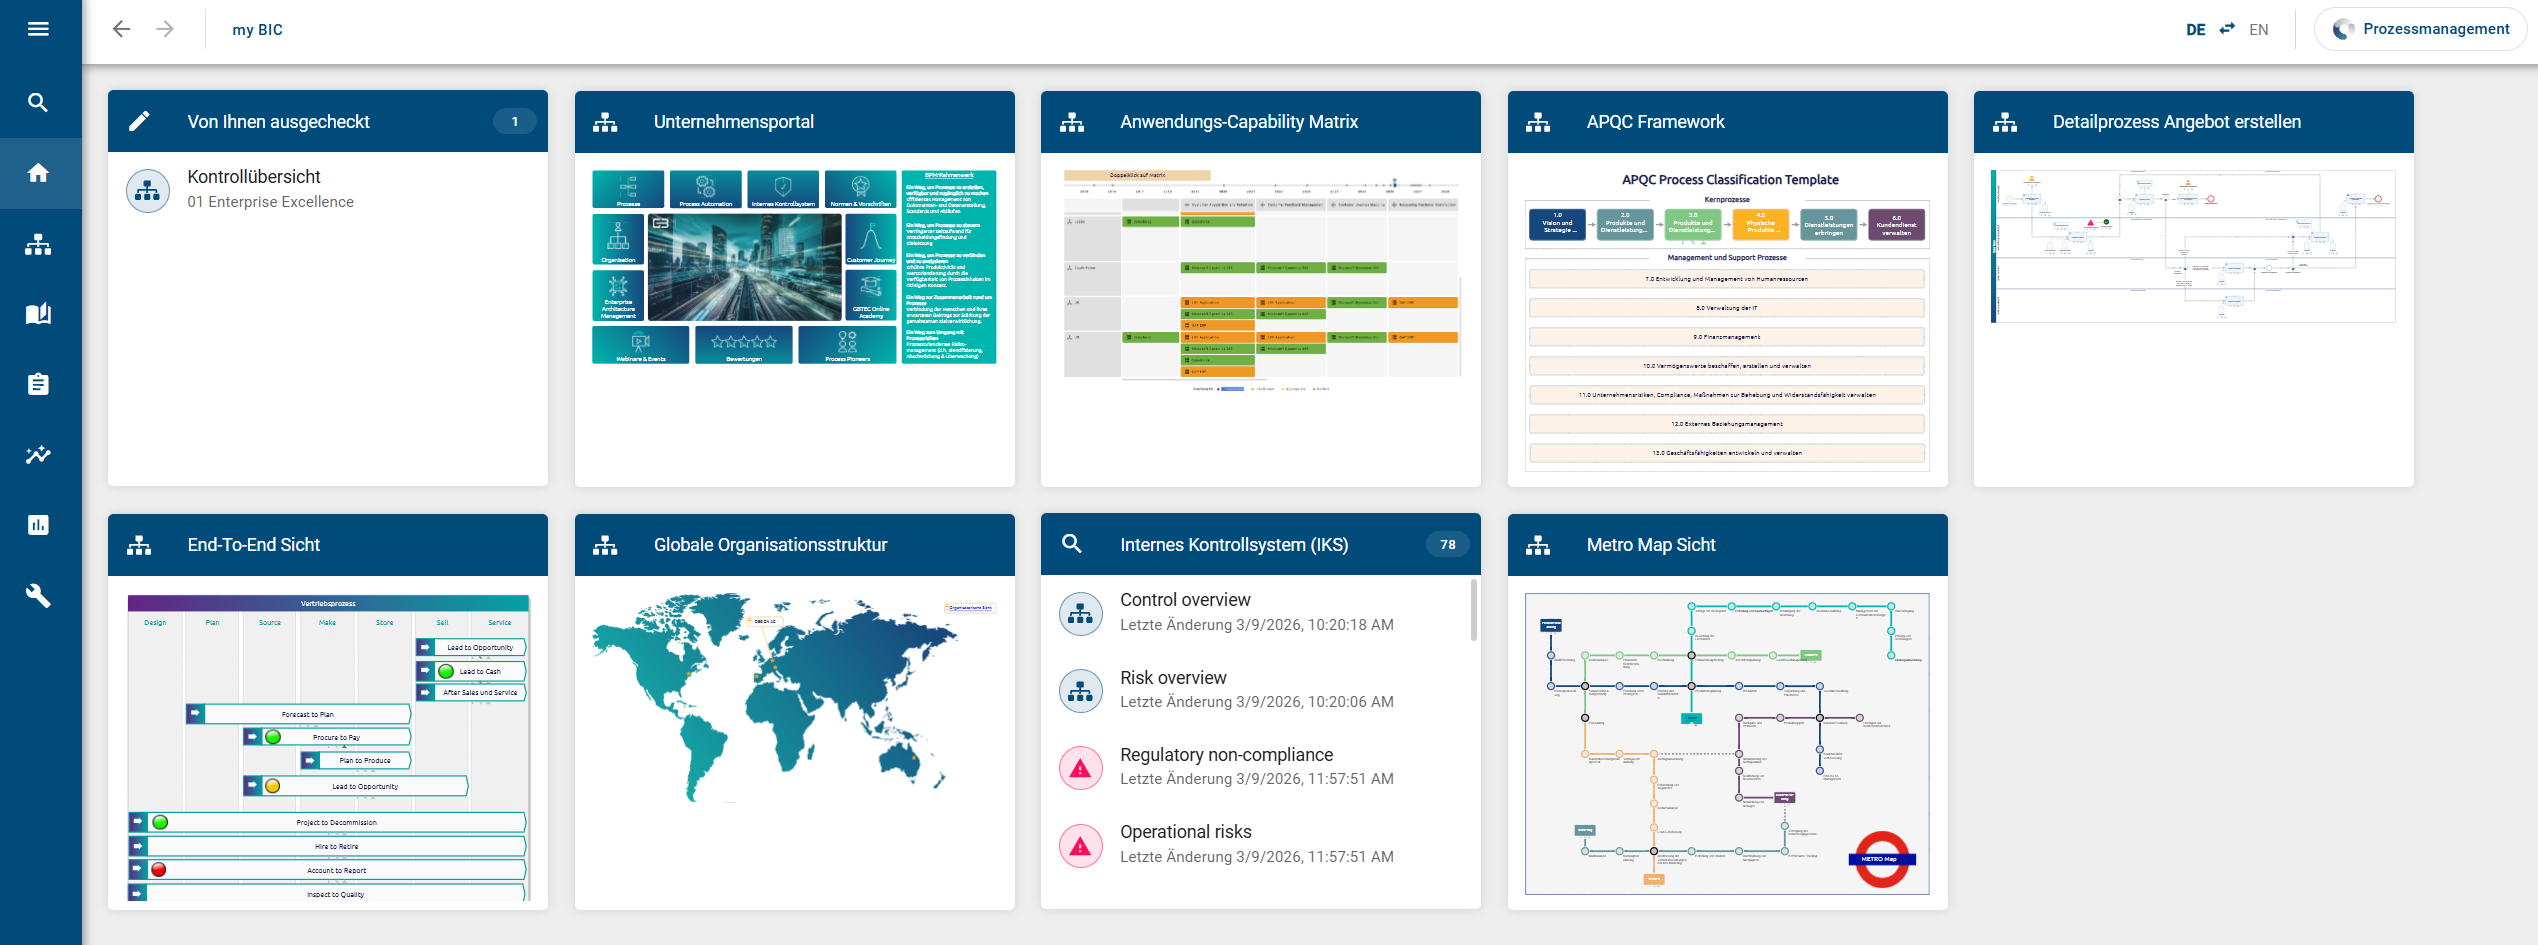Open the Operational risks entry
2538x945 pixels.
tap(1256, 843)
